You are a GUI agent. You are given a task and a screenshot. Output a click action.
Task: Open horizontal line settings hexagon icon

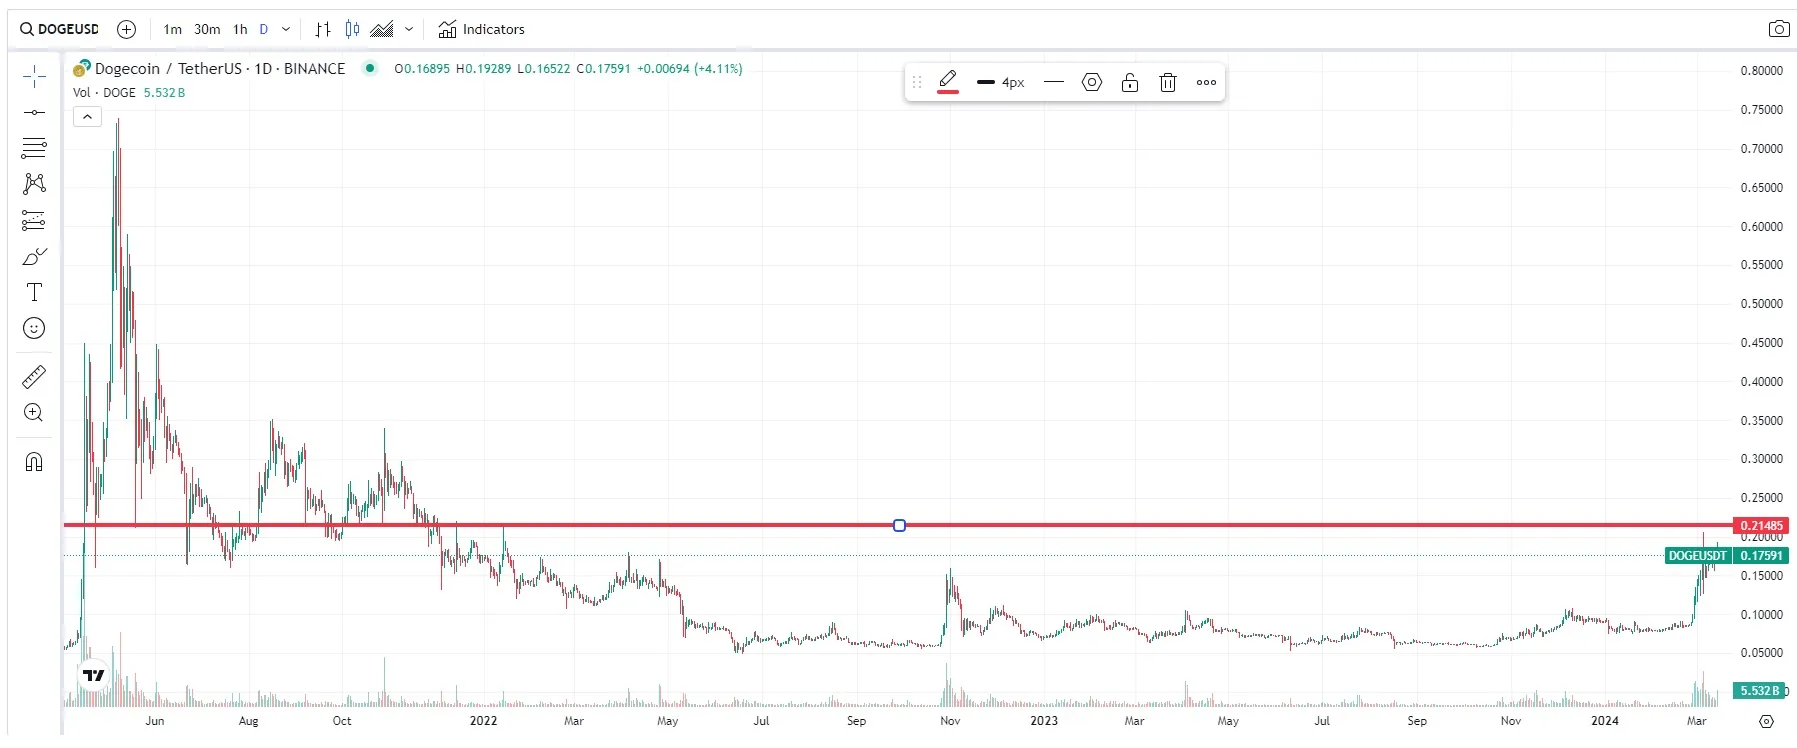pos(1092,82)
